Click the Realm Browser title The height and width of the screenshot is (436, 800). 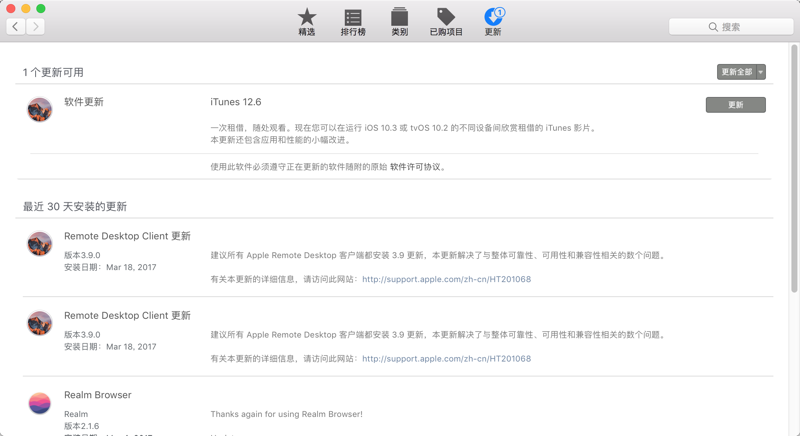[x=97, y=395]
